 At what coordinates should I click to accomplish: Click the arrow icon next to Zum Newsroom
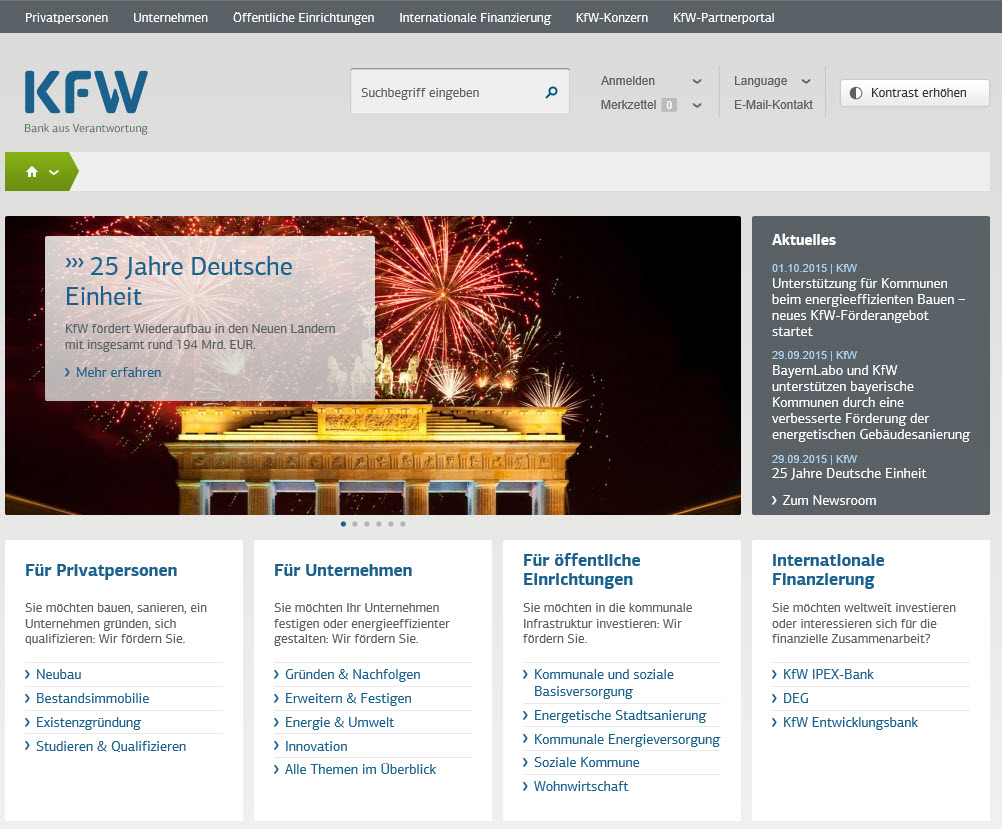pos(775,500)
